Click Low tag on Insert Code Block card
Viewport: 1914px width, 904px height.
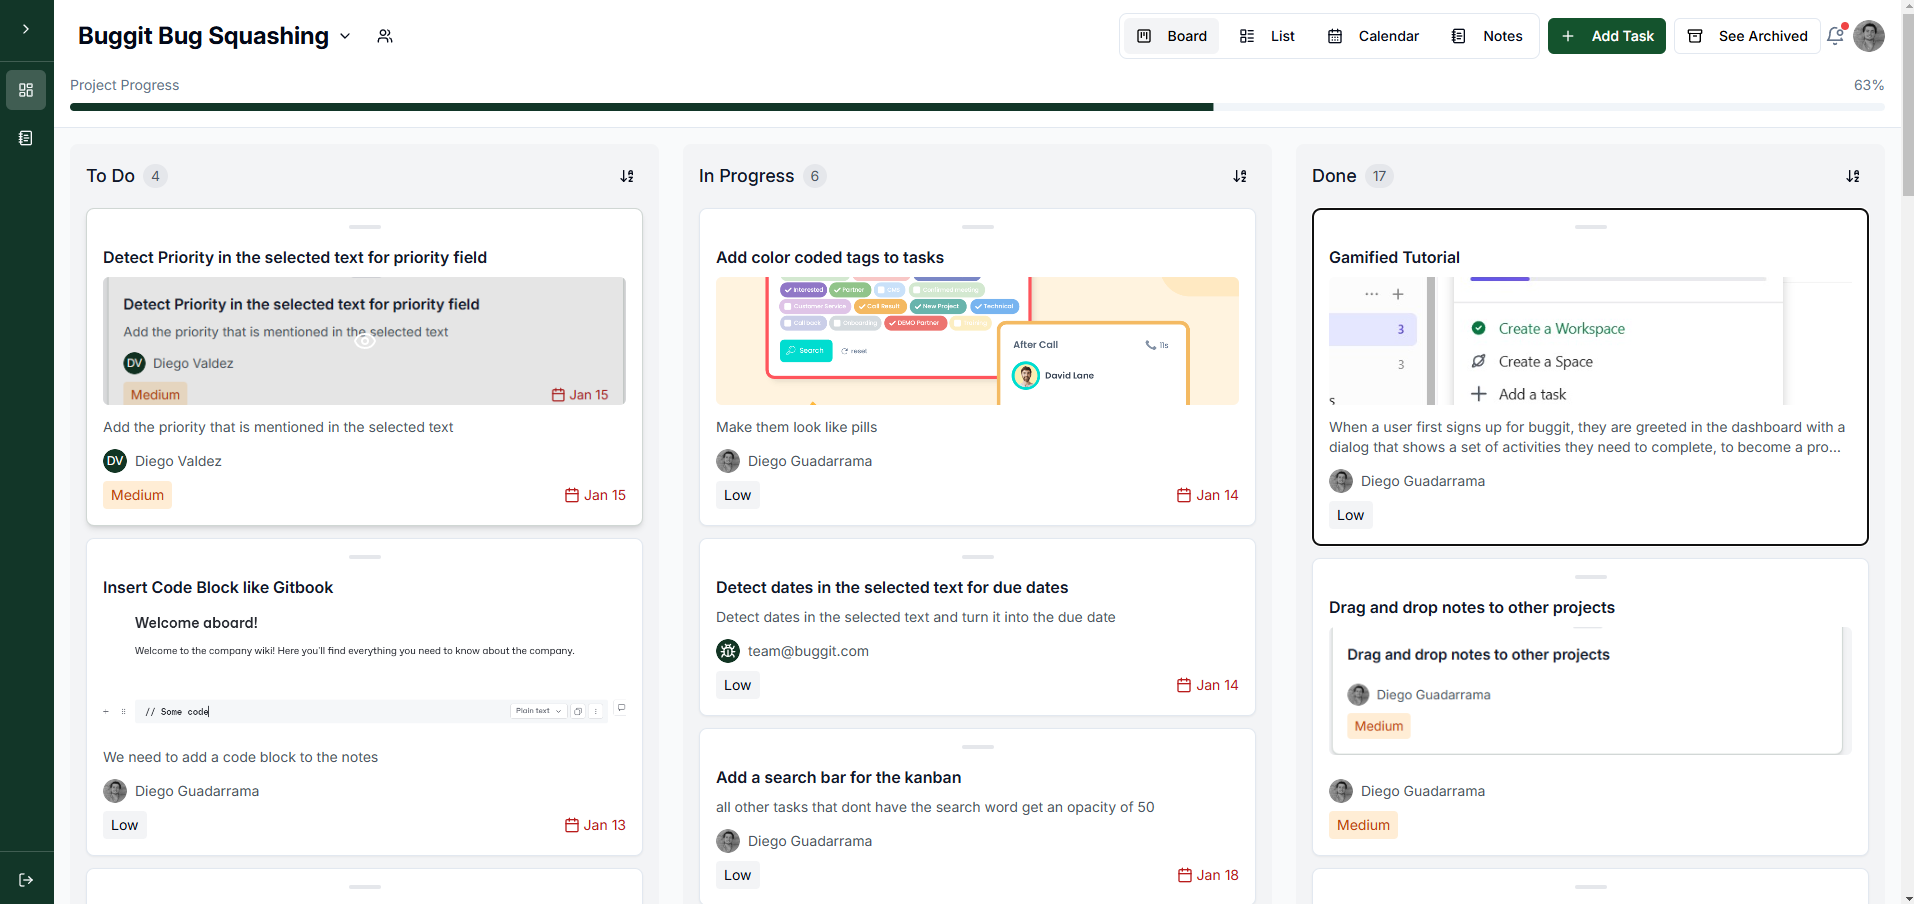(125, 825)
